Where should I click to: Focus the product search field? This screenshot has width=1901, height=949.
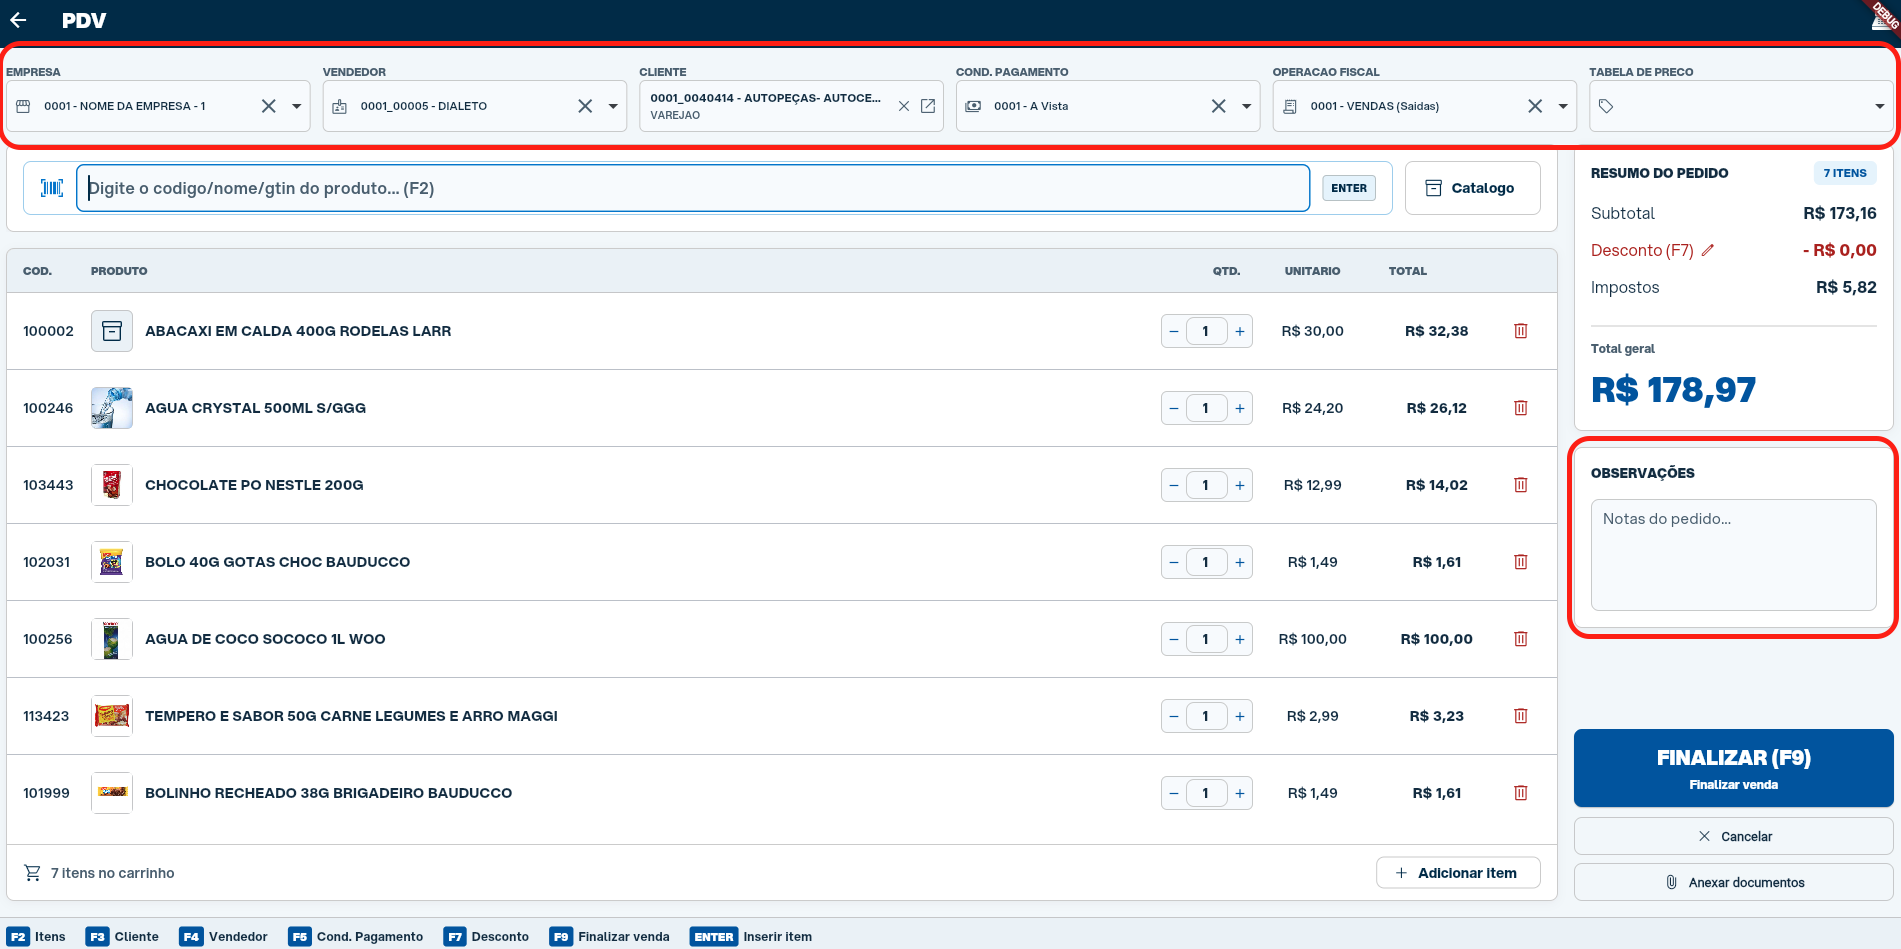[693, 188]
